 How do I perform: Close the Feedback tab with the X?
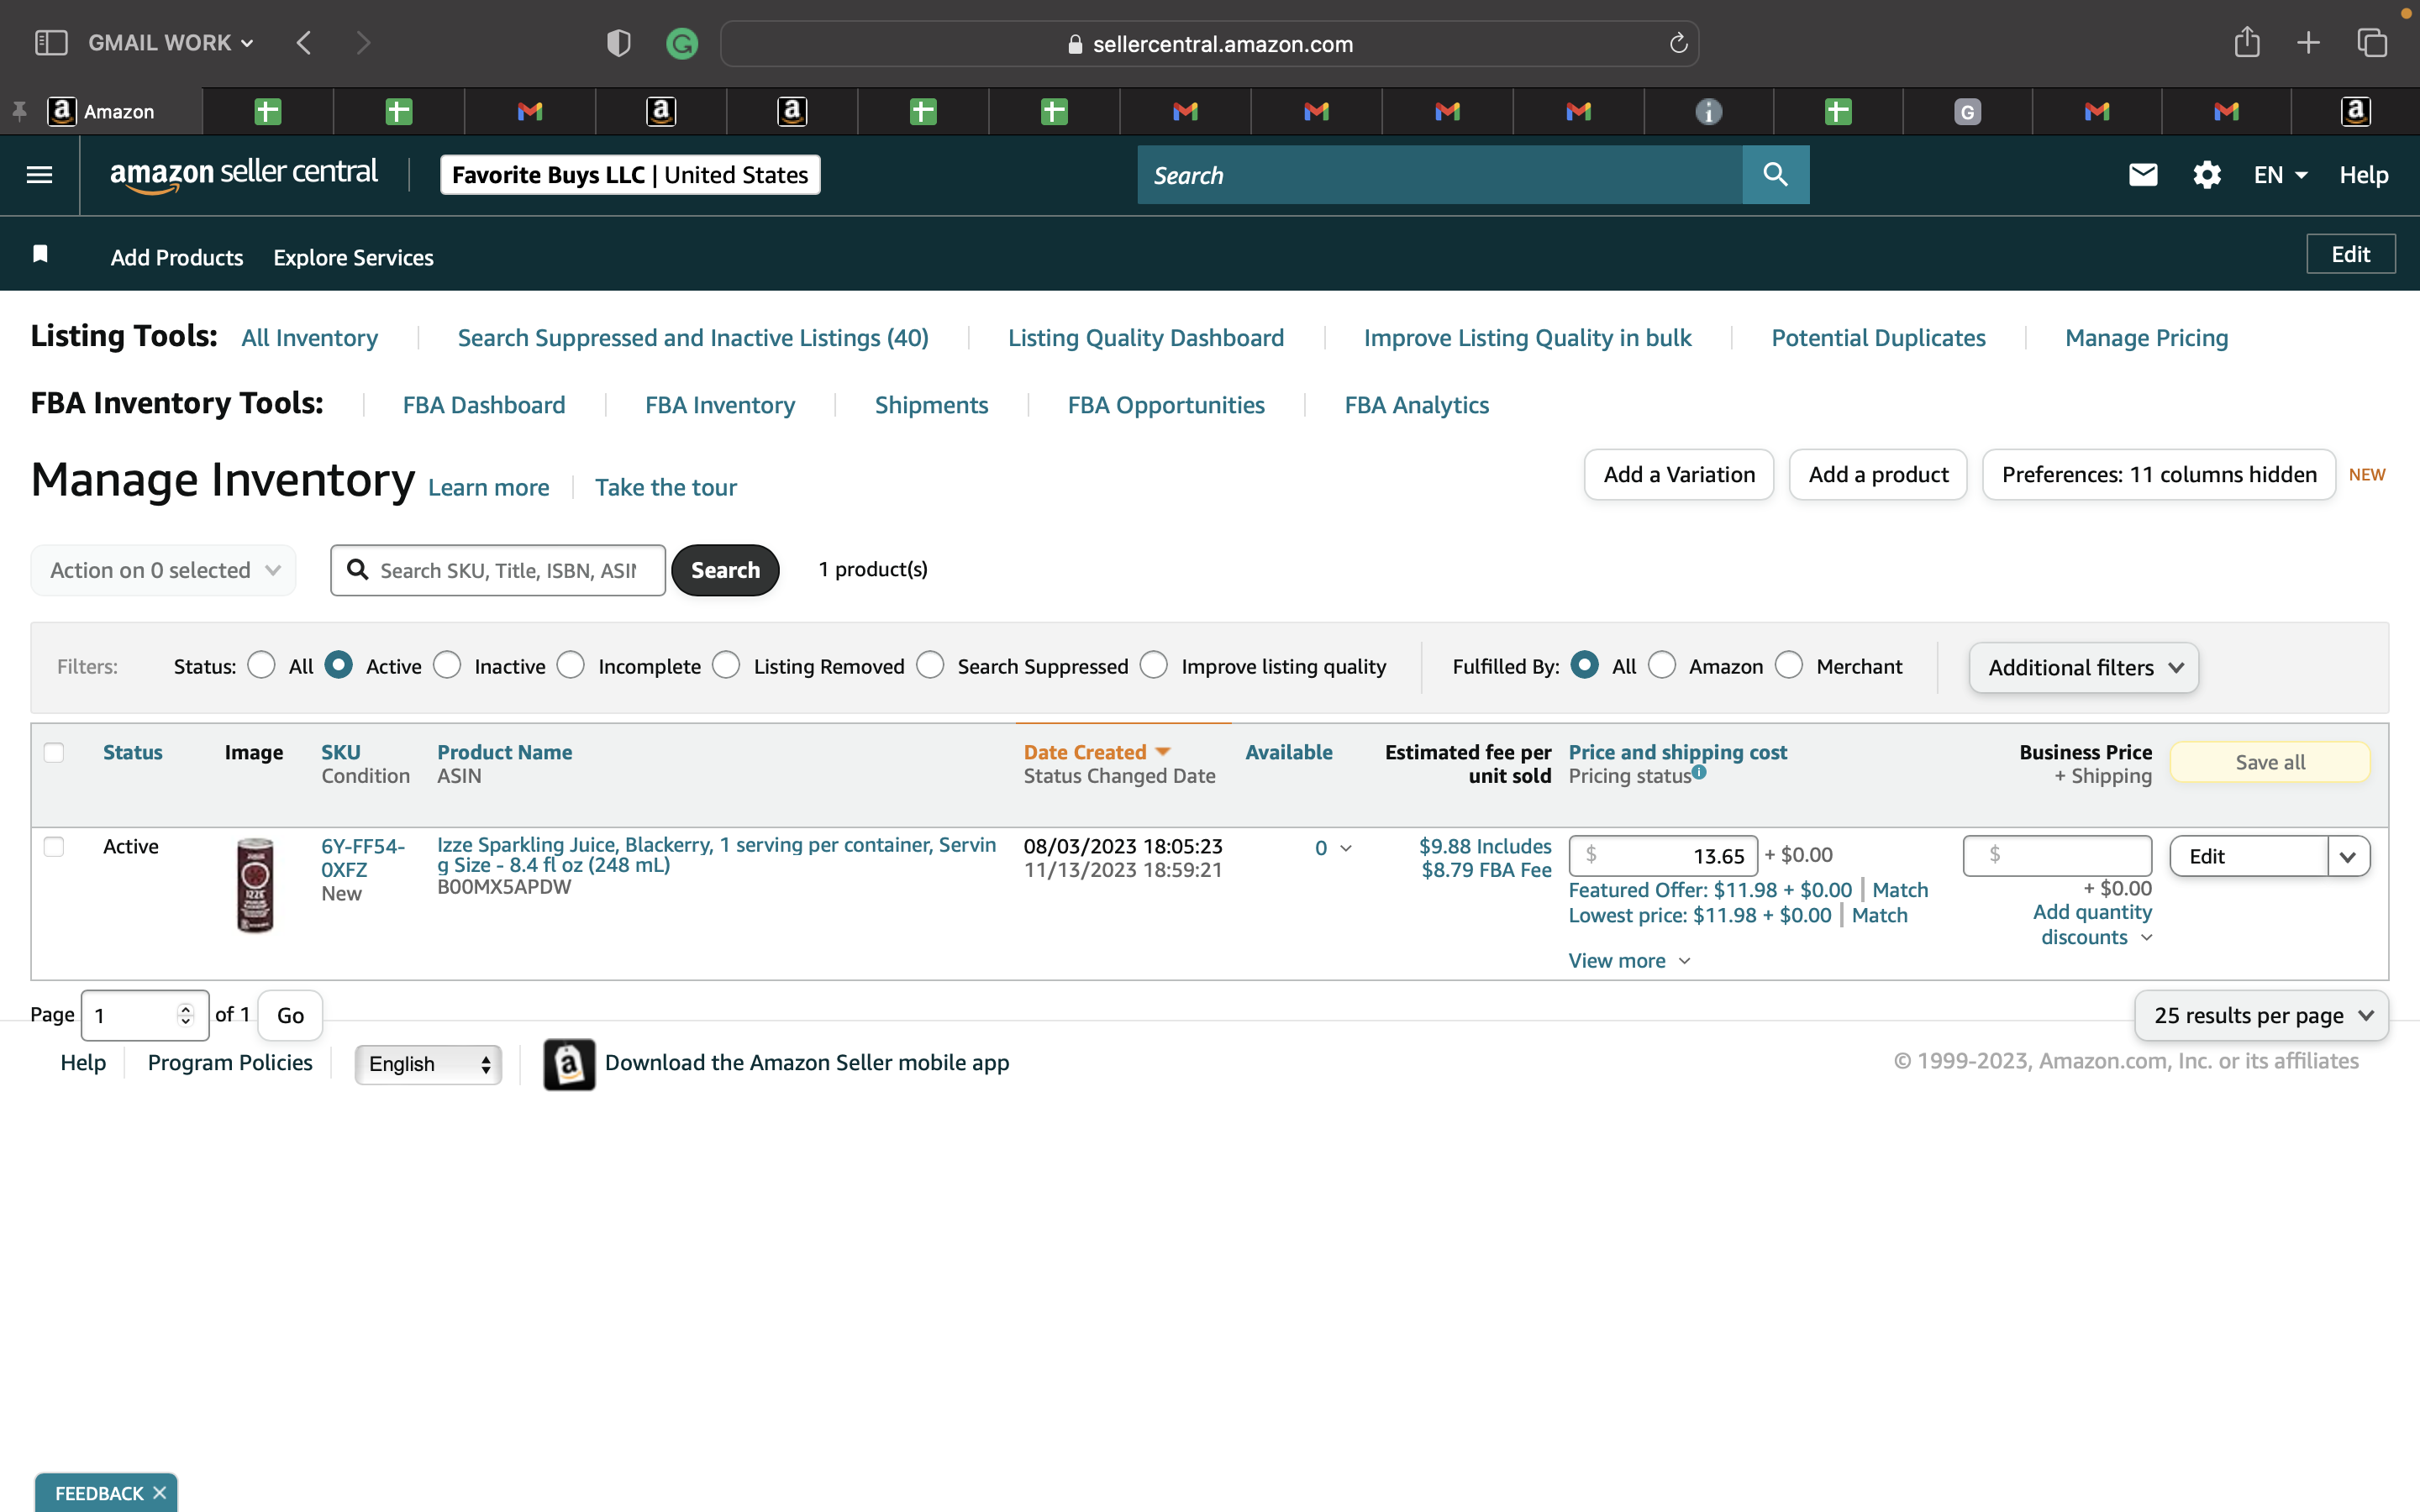(159, 1492)
